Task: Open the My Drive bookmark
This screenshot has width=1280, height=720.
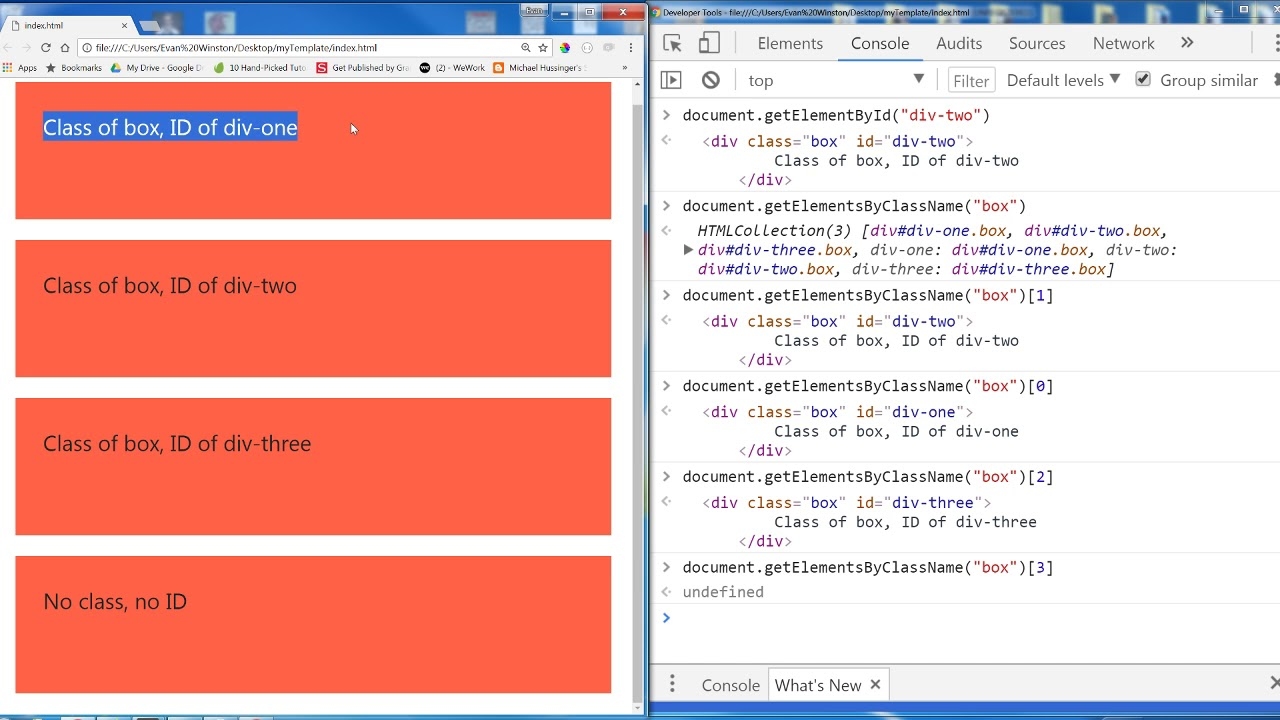Action: pyautogui.click(x=157, y=68)
